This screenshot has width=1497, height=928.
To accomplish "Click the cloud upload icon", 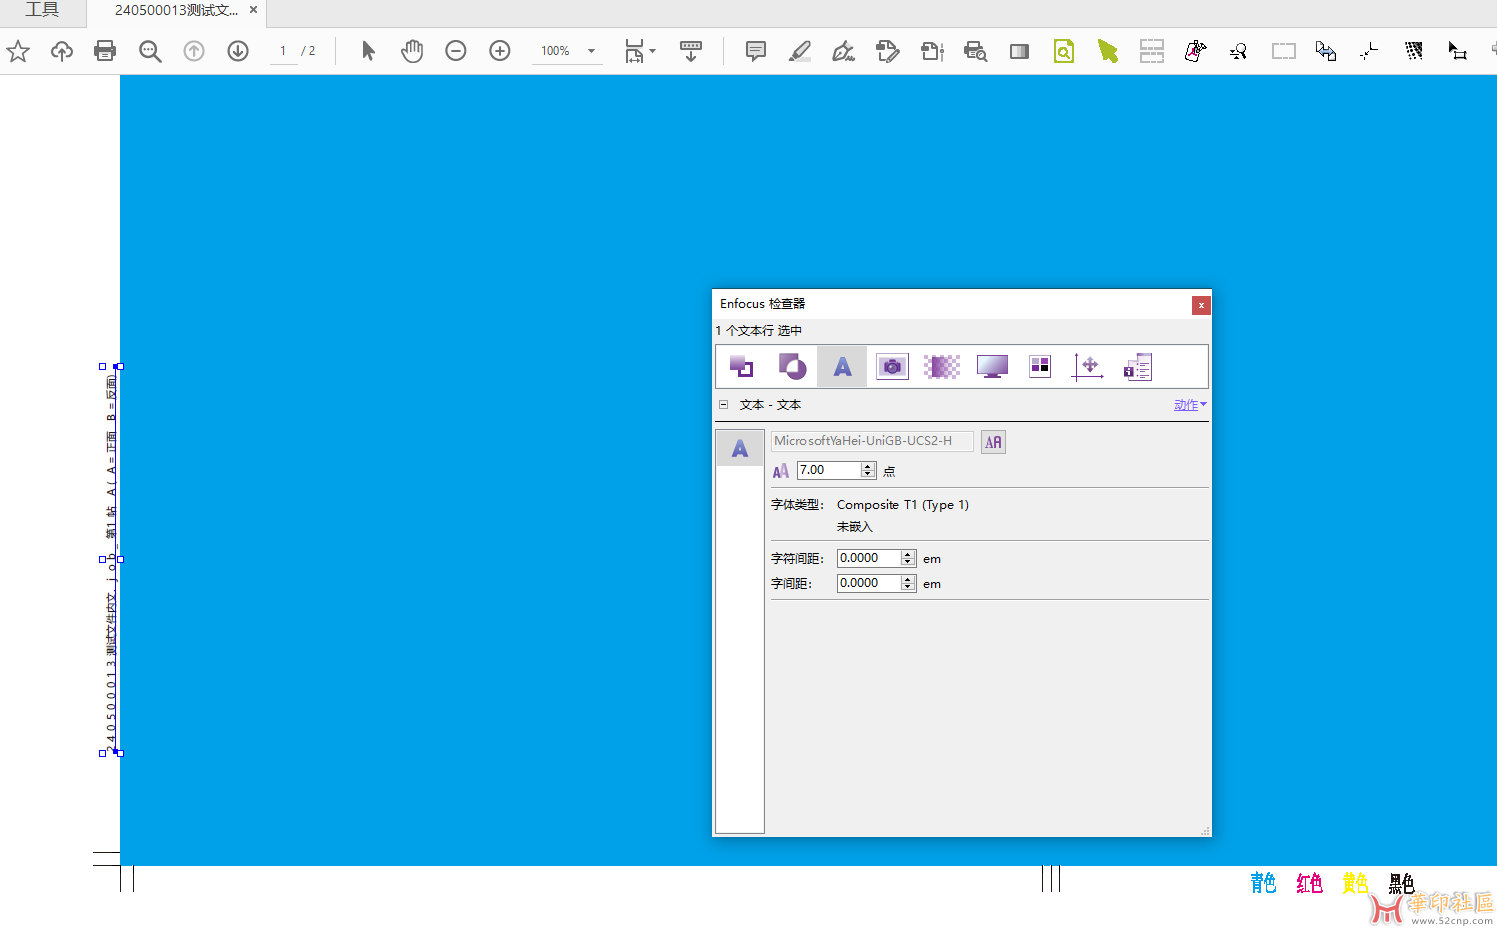I will click(x=62, y=51).
